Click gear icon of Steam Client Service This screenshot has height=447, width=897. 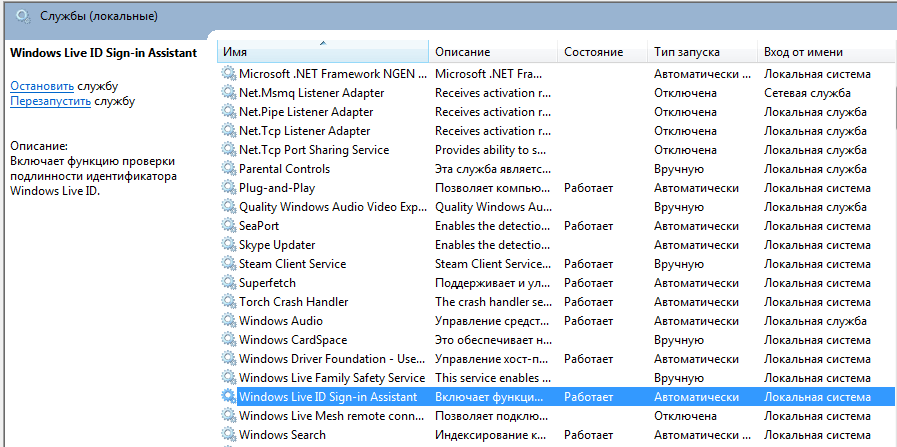tap(229, 264)
